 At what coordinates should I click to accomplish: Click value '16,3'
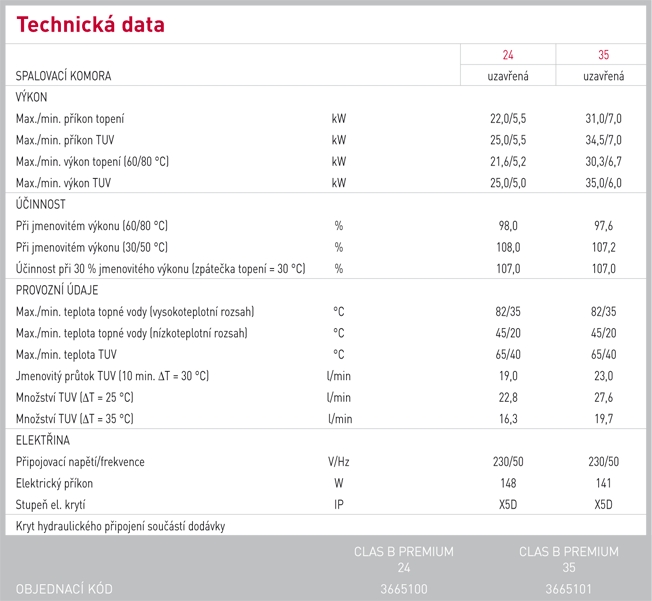point(508,419)
